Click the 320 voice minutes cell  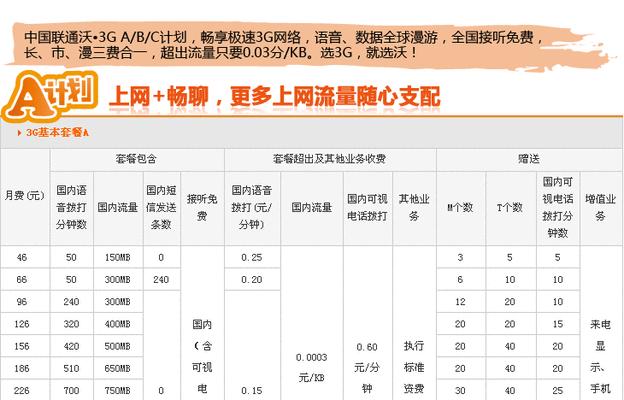(72, 324)
